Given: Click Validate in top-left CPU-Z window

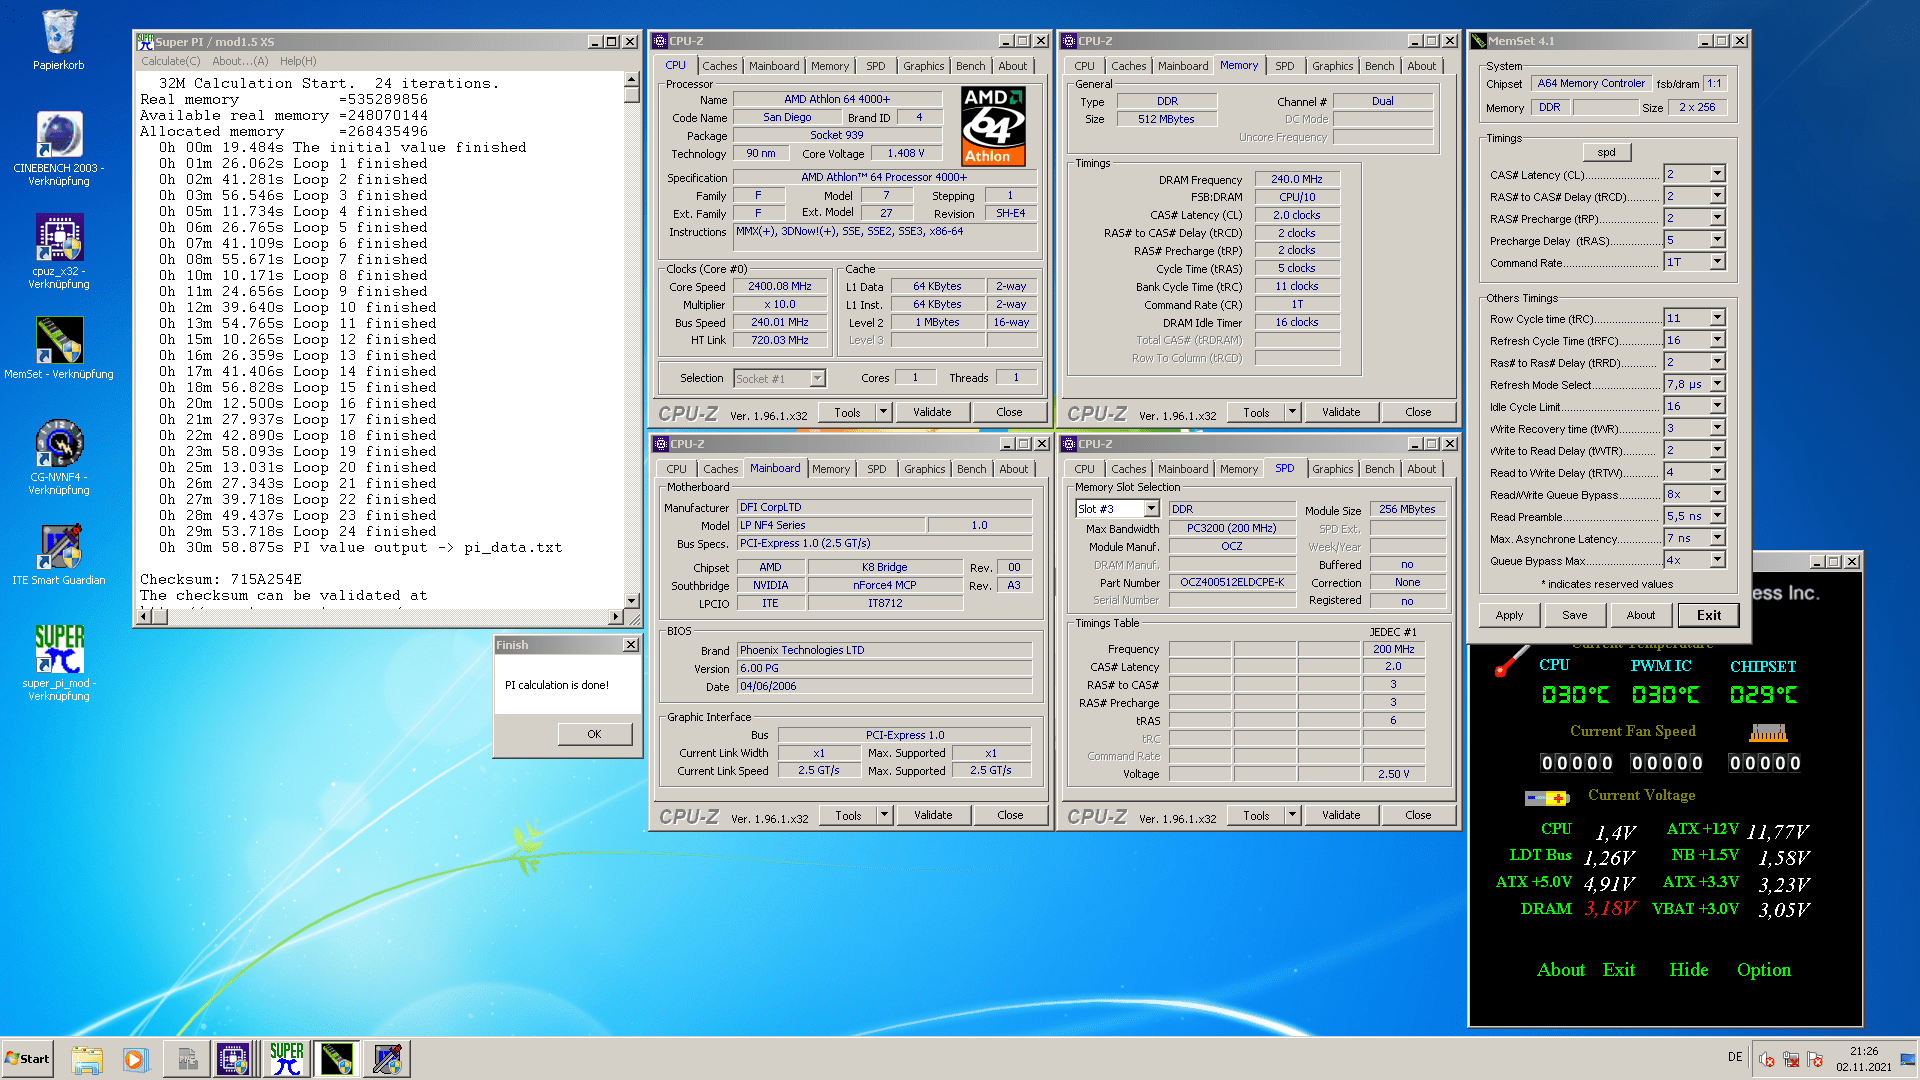Looking at the screenshot, I should (932, 412).
